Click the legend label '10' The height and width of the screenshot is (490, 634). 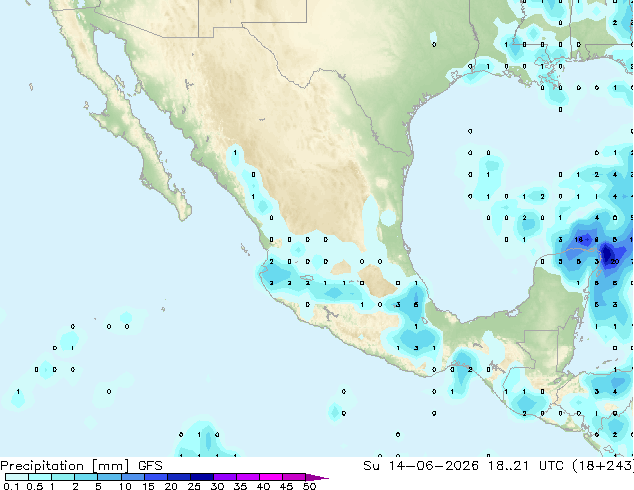(x=125, y=486)
